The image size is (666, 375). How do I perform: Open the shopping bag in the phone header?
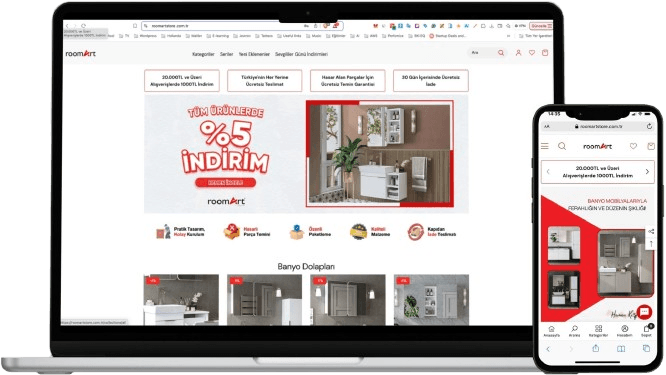(x=650, y=146)
